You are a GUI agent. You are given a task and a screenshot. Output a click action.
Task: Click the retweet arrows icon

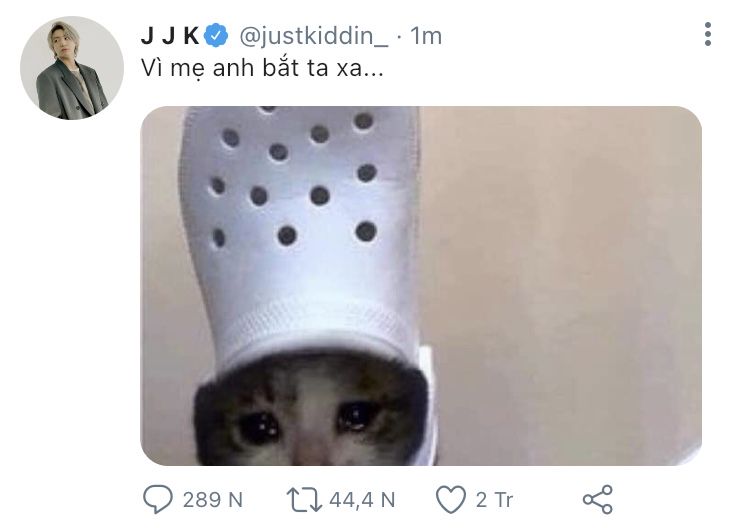tap(304, 500)
